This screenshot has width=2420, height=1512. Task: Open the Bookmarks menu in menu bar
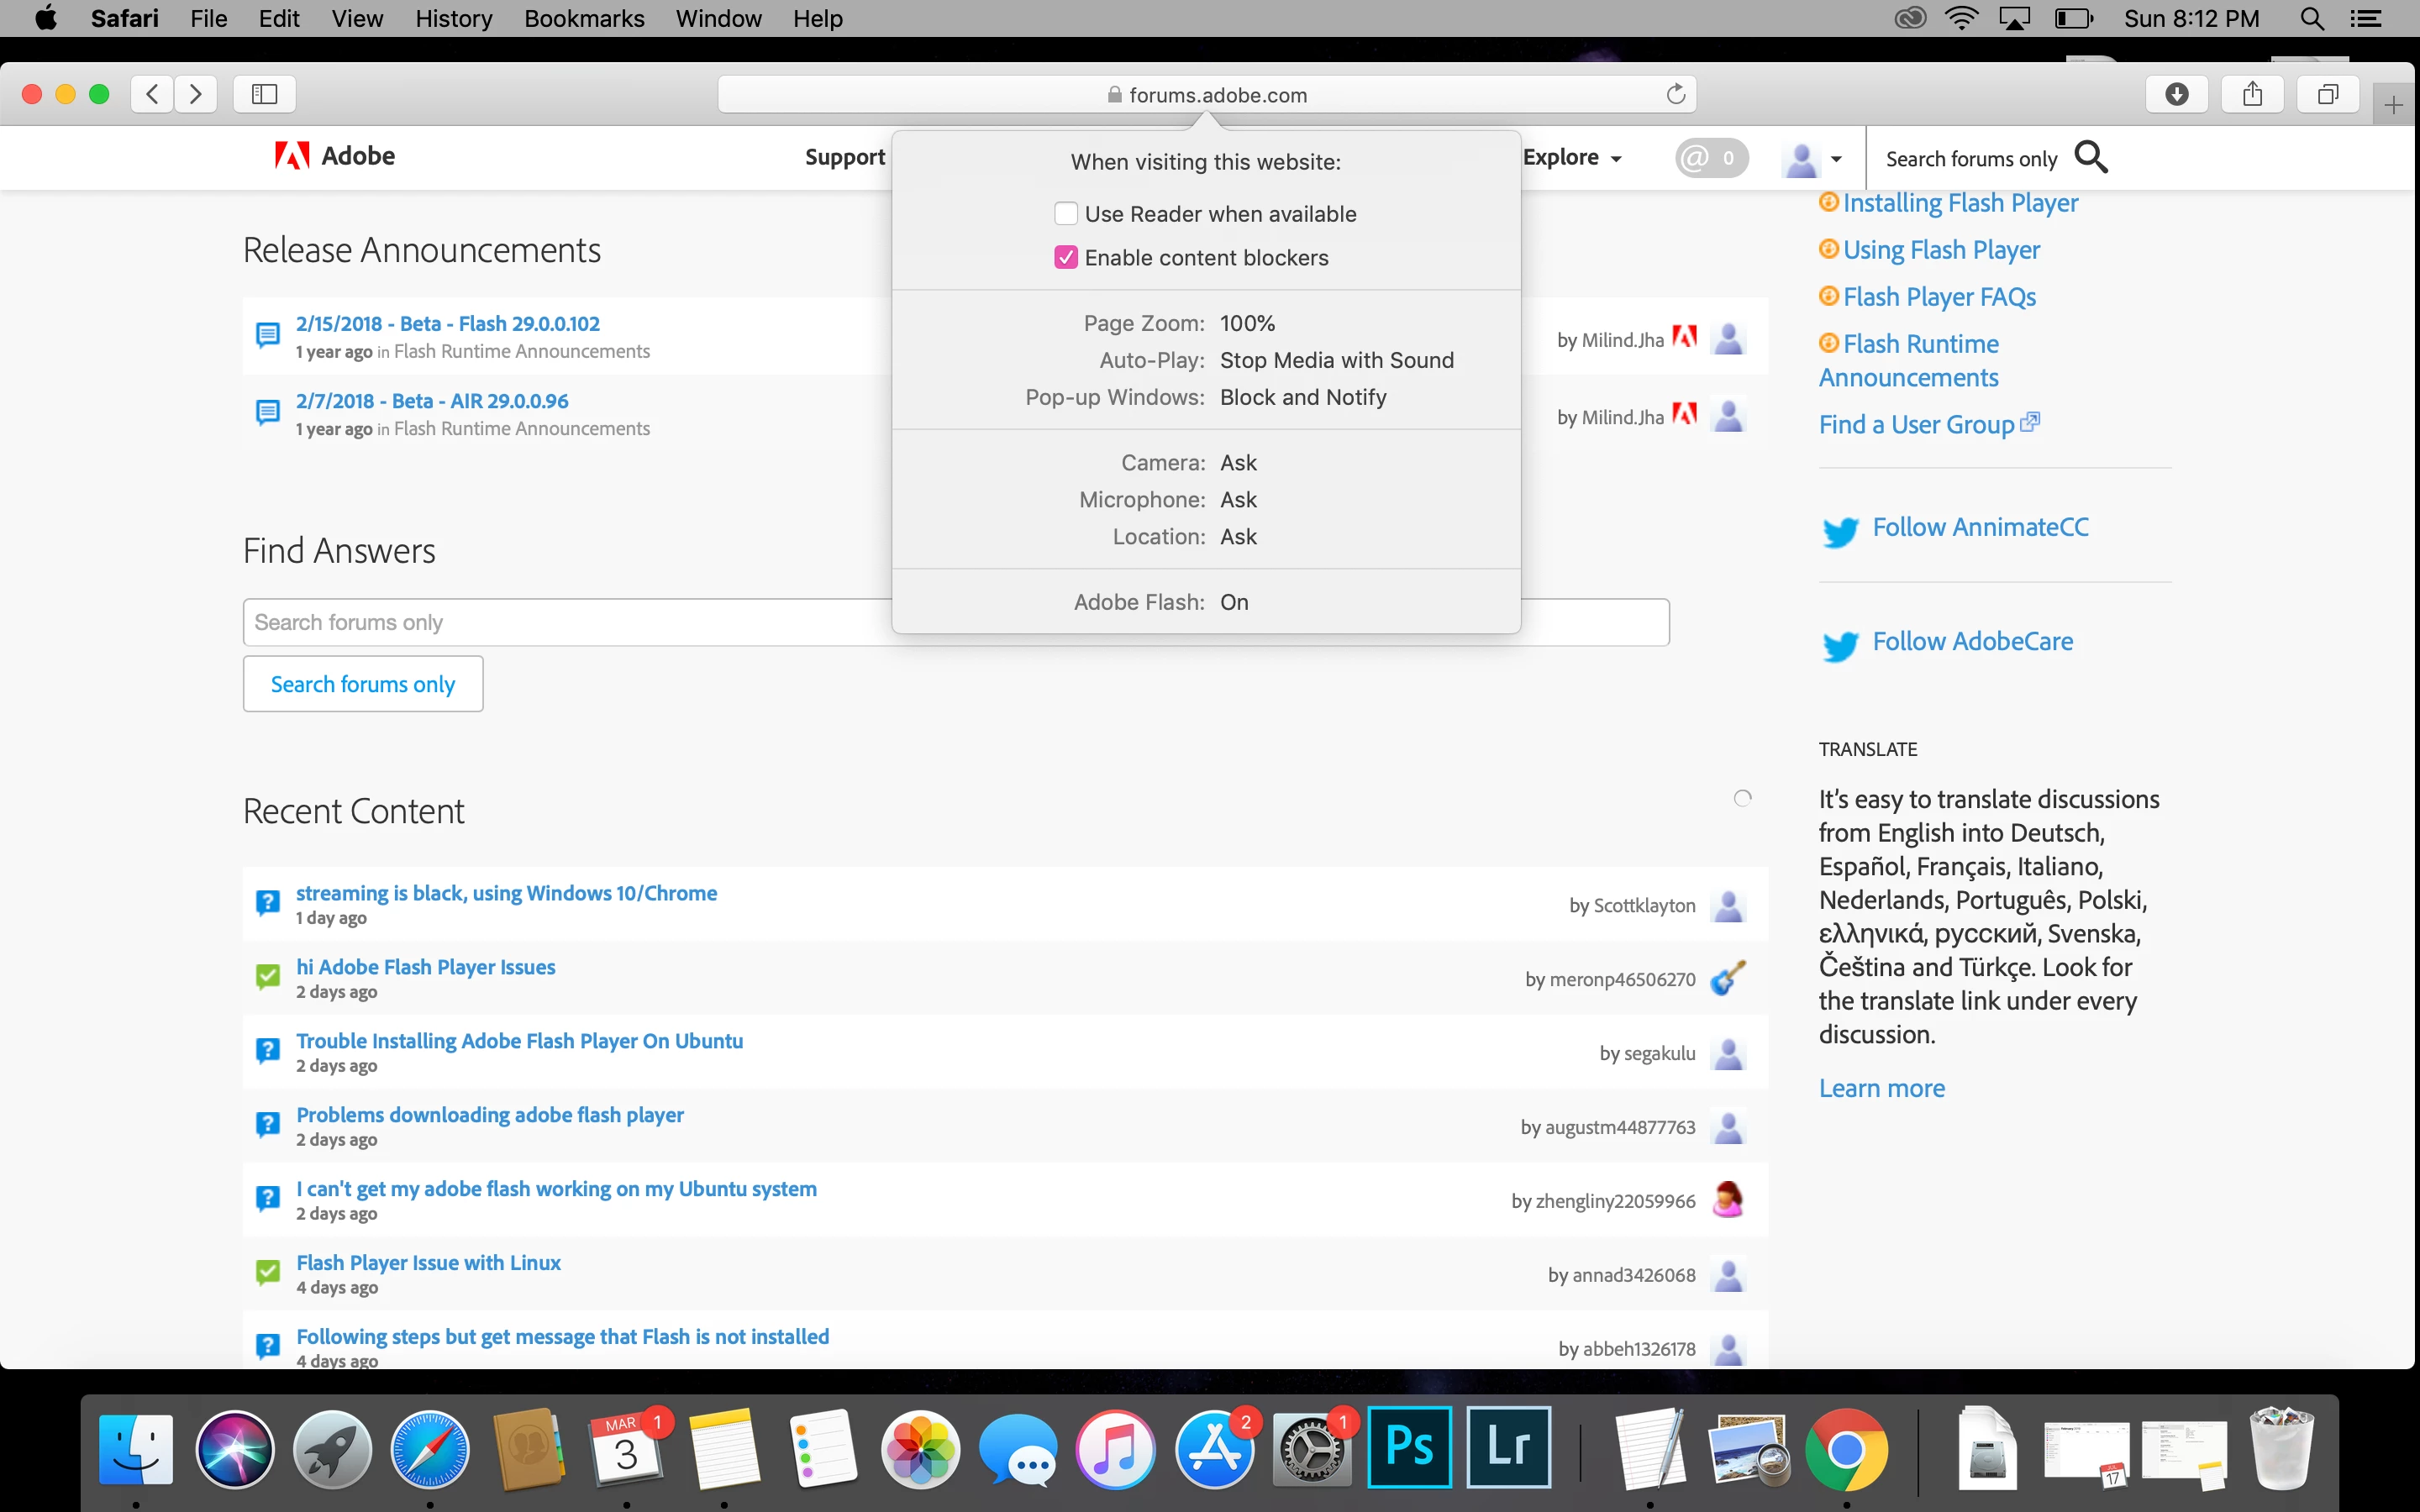584,18
